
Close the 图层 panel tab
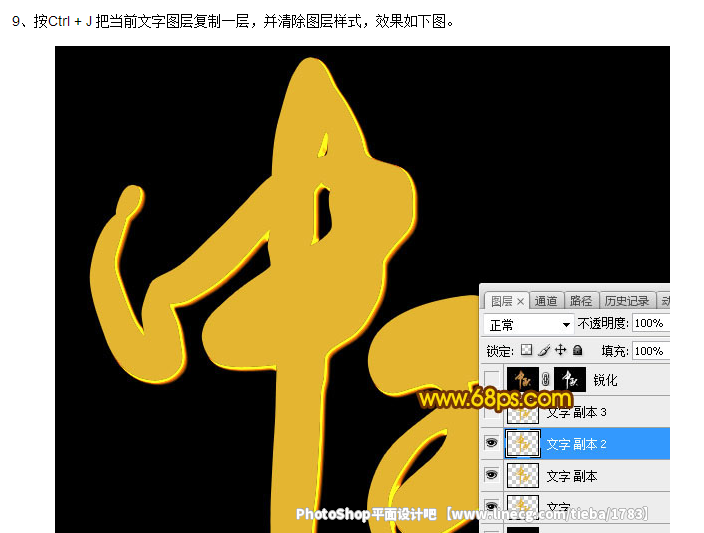coord(520,301)
